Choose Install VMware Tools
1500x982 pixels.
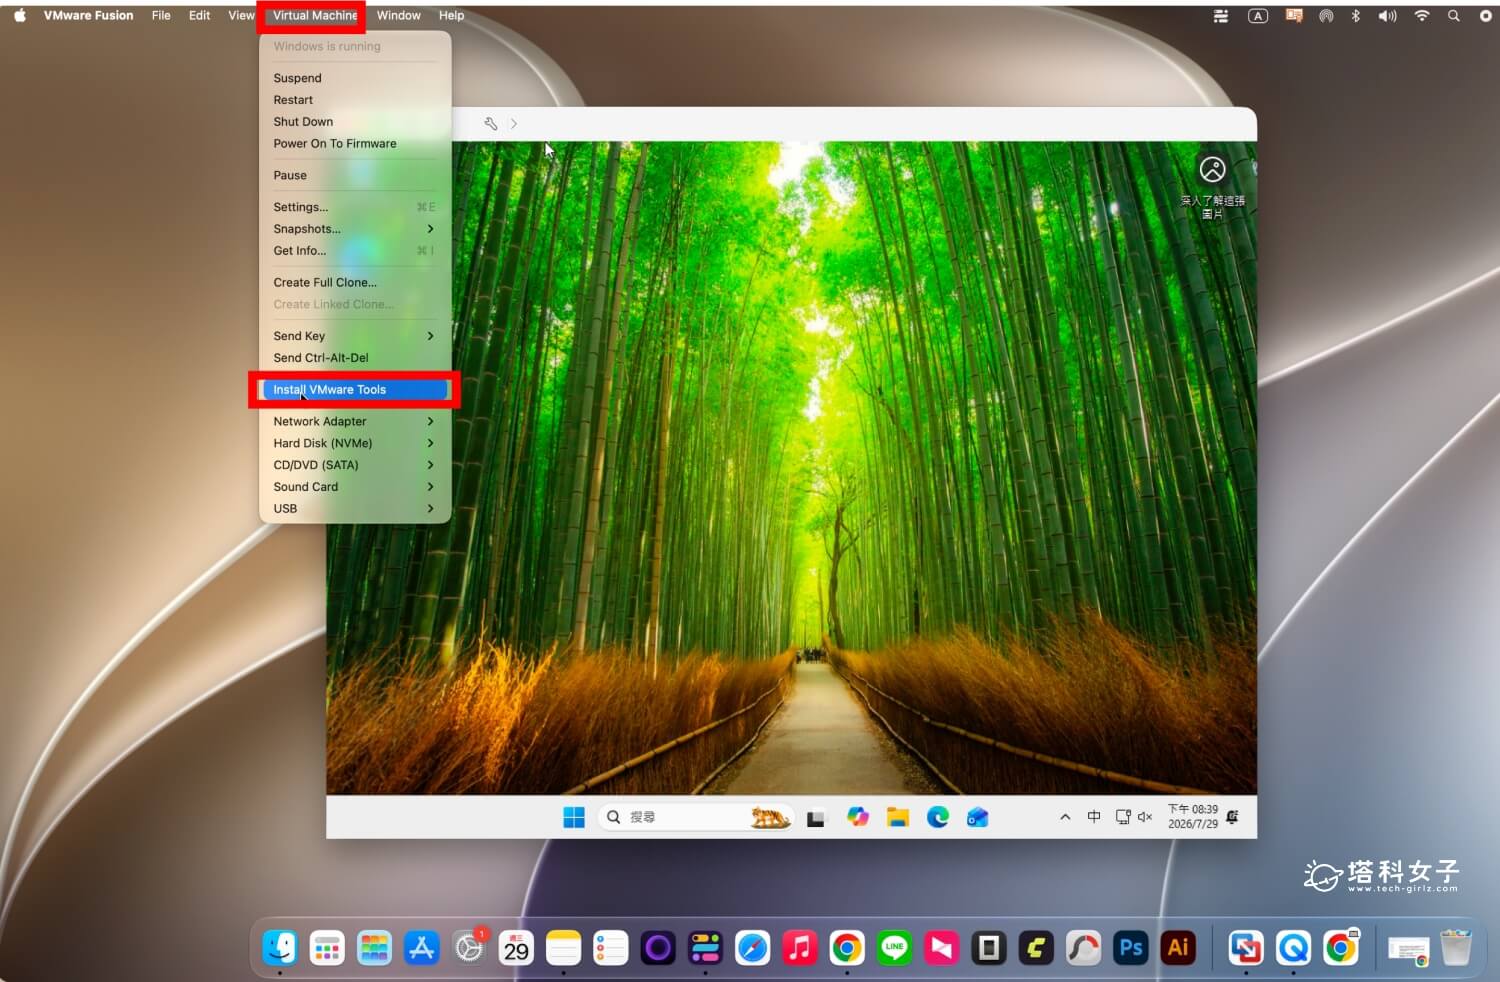[355, 389]
